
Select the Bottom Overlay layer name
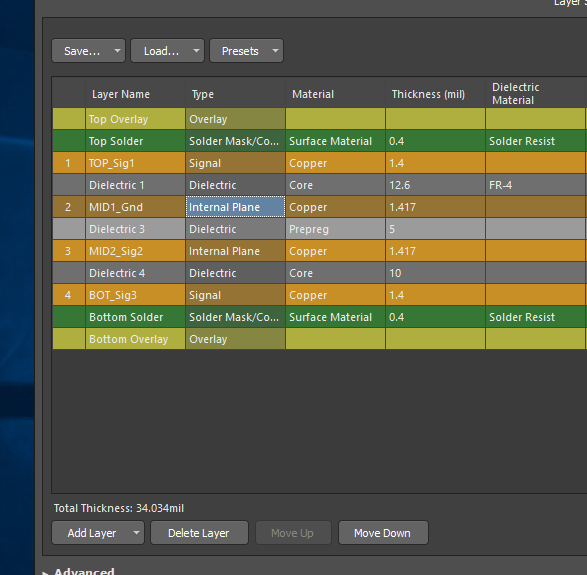[135, 339]
